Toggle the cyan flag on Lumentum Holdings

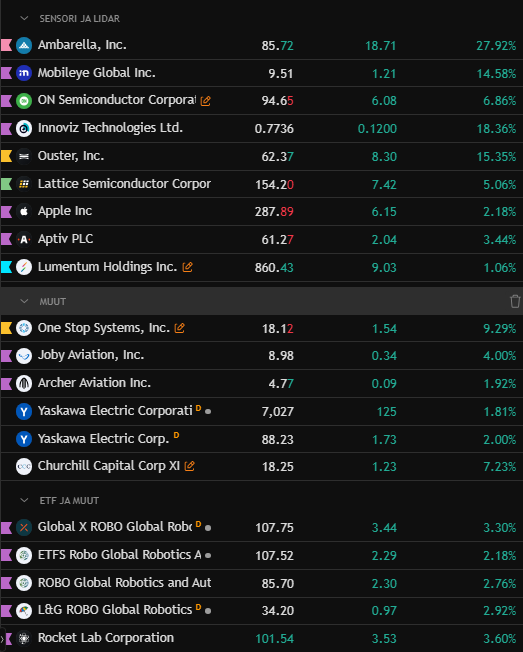6,267
